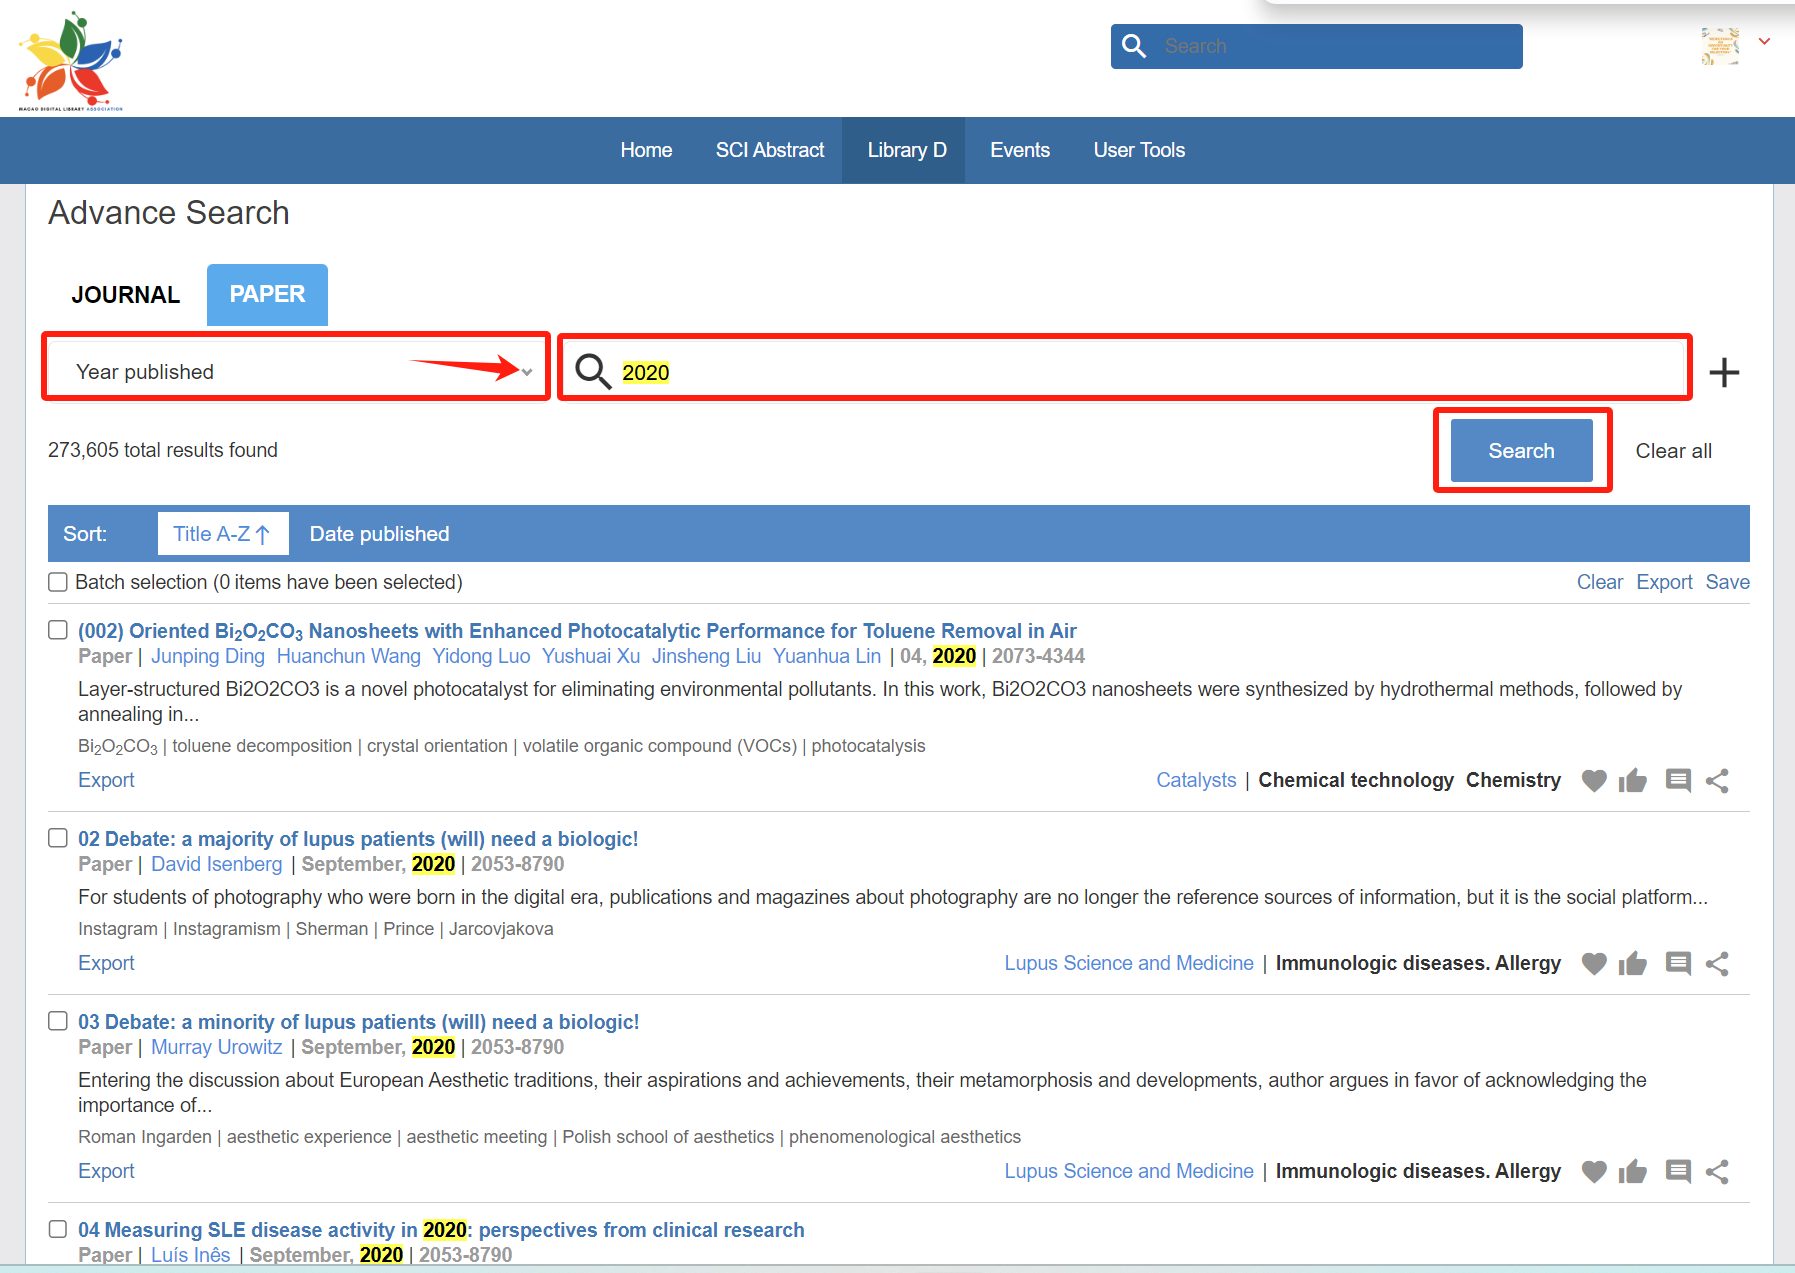Select checkbox for 02 Debate lupus paper
The width and height of the screenshot is (1795, 1273).
[59, 838]
